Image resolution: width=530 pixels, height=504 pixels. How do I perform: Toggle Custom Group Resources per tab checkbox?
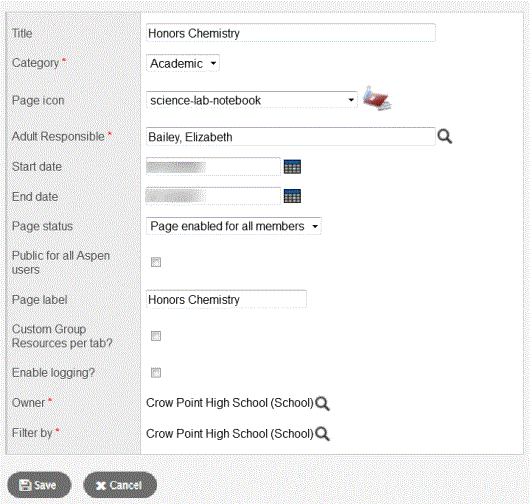click(x=156, y=336)
